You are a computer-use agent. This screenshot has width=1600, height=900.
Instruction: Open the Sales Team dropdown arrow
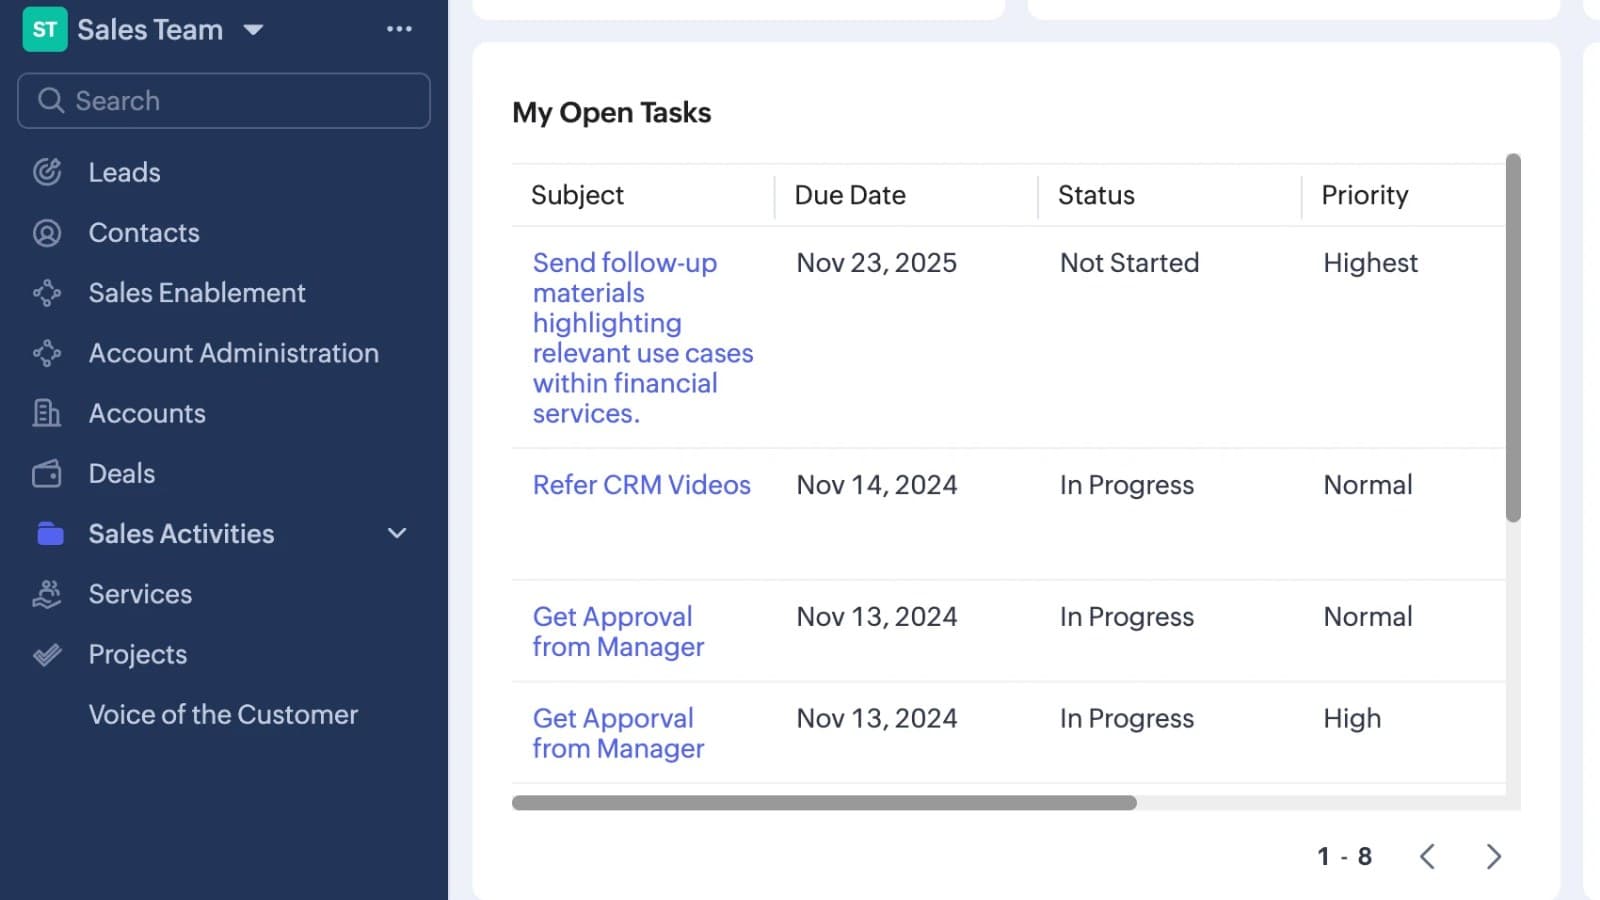click(253, 30)
